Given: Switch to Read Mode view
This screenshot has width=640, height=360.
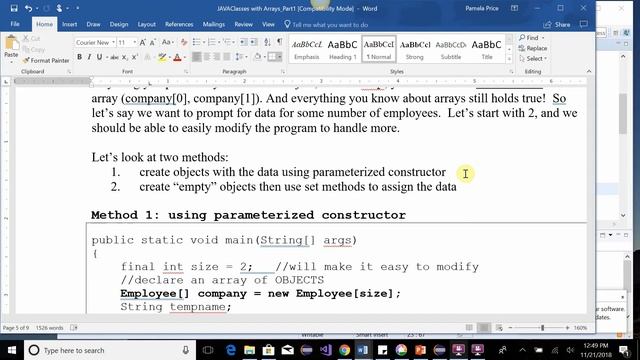Looking at the screenshot, I should (x=469, y=328).
